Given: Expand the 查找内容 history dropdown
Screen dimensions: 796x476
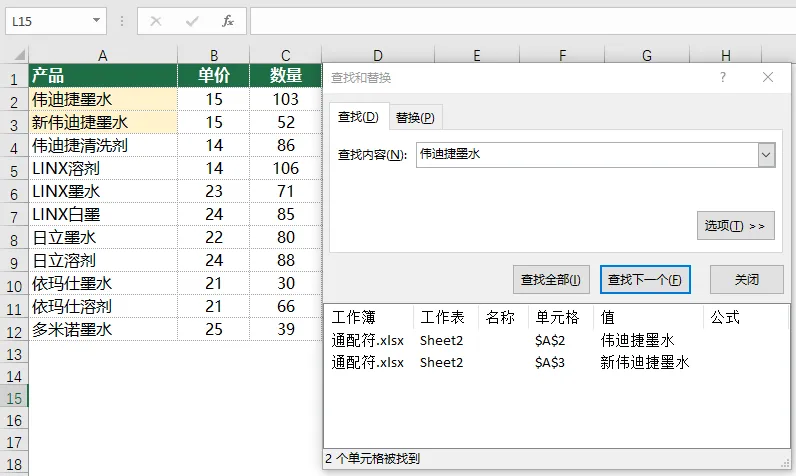Looking at the screenshot, I should point(767,155).
